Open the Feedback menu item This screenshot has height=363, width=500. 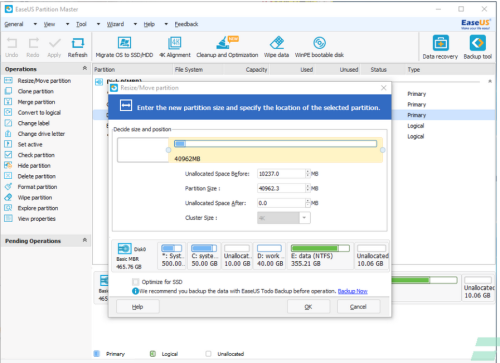pyautogui.click(x=186, y=24)
